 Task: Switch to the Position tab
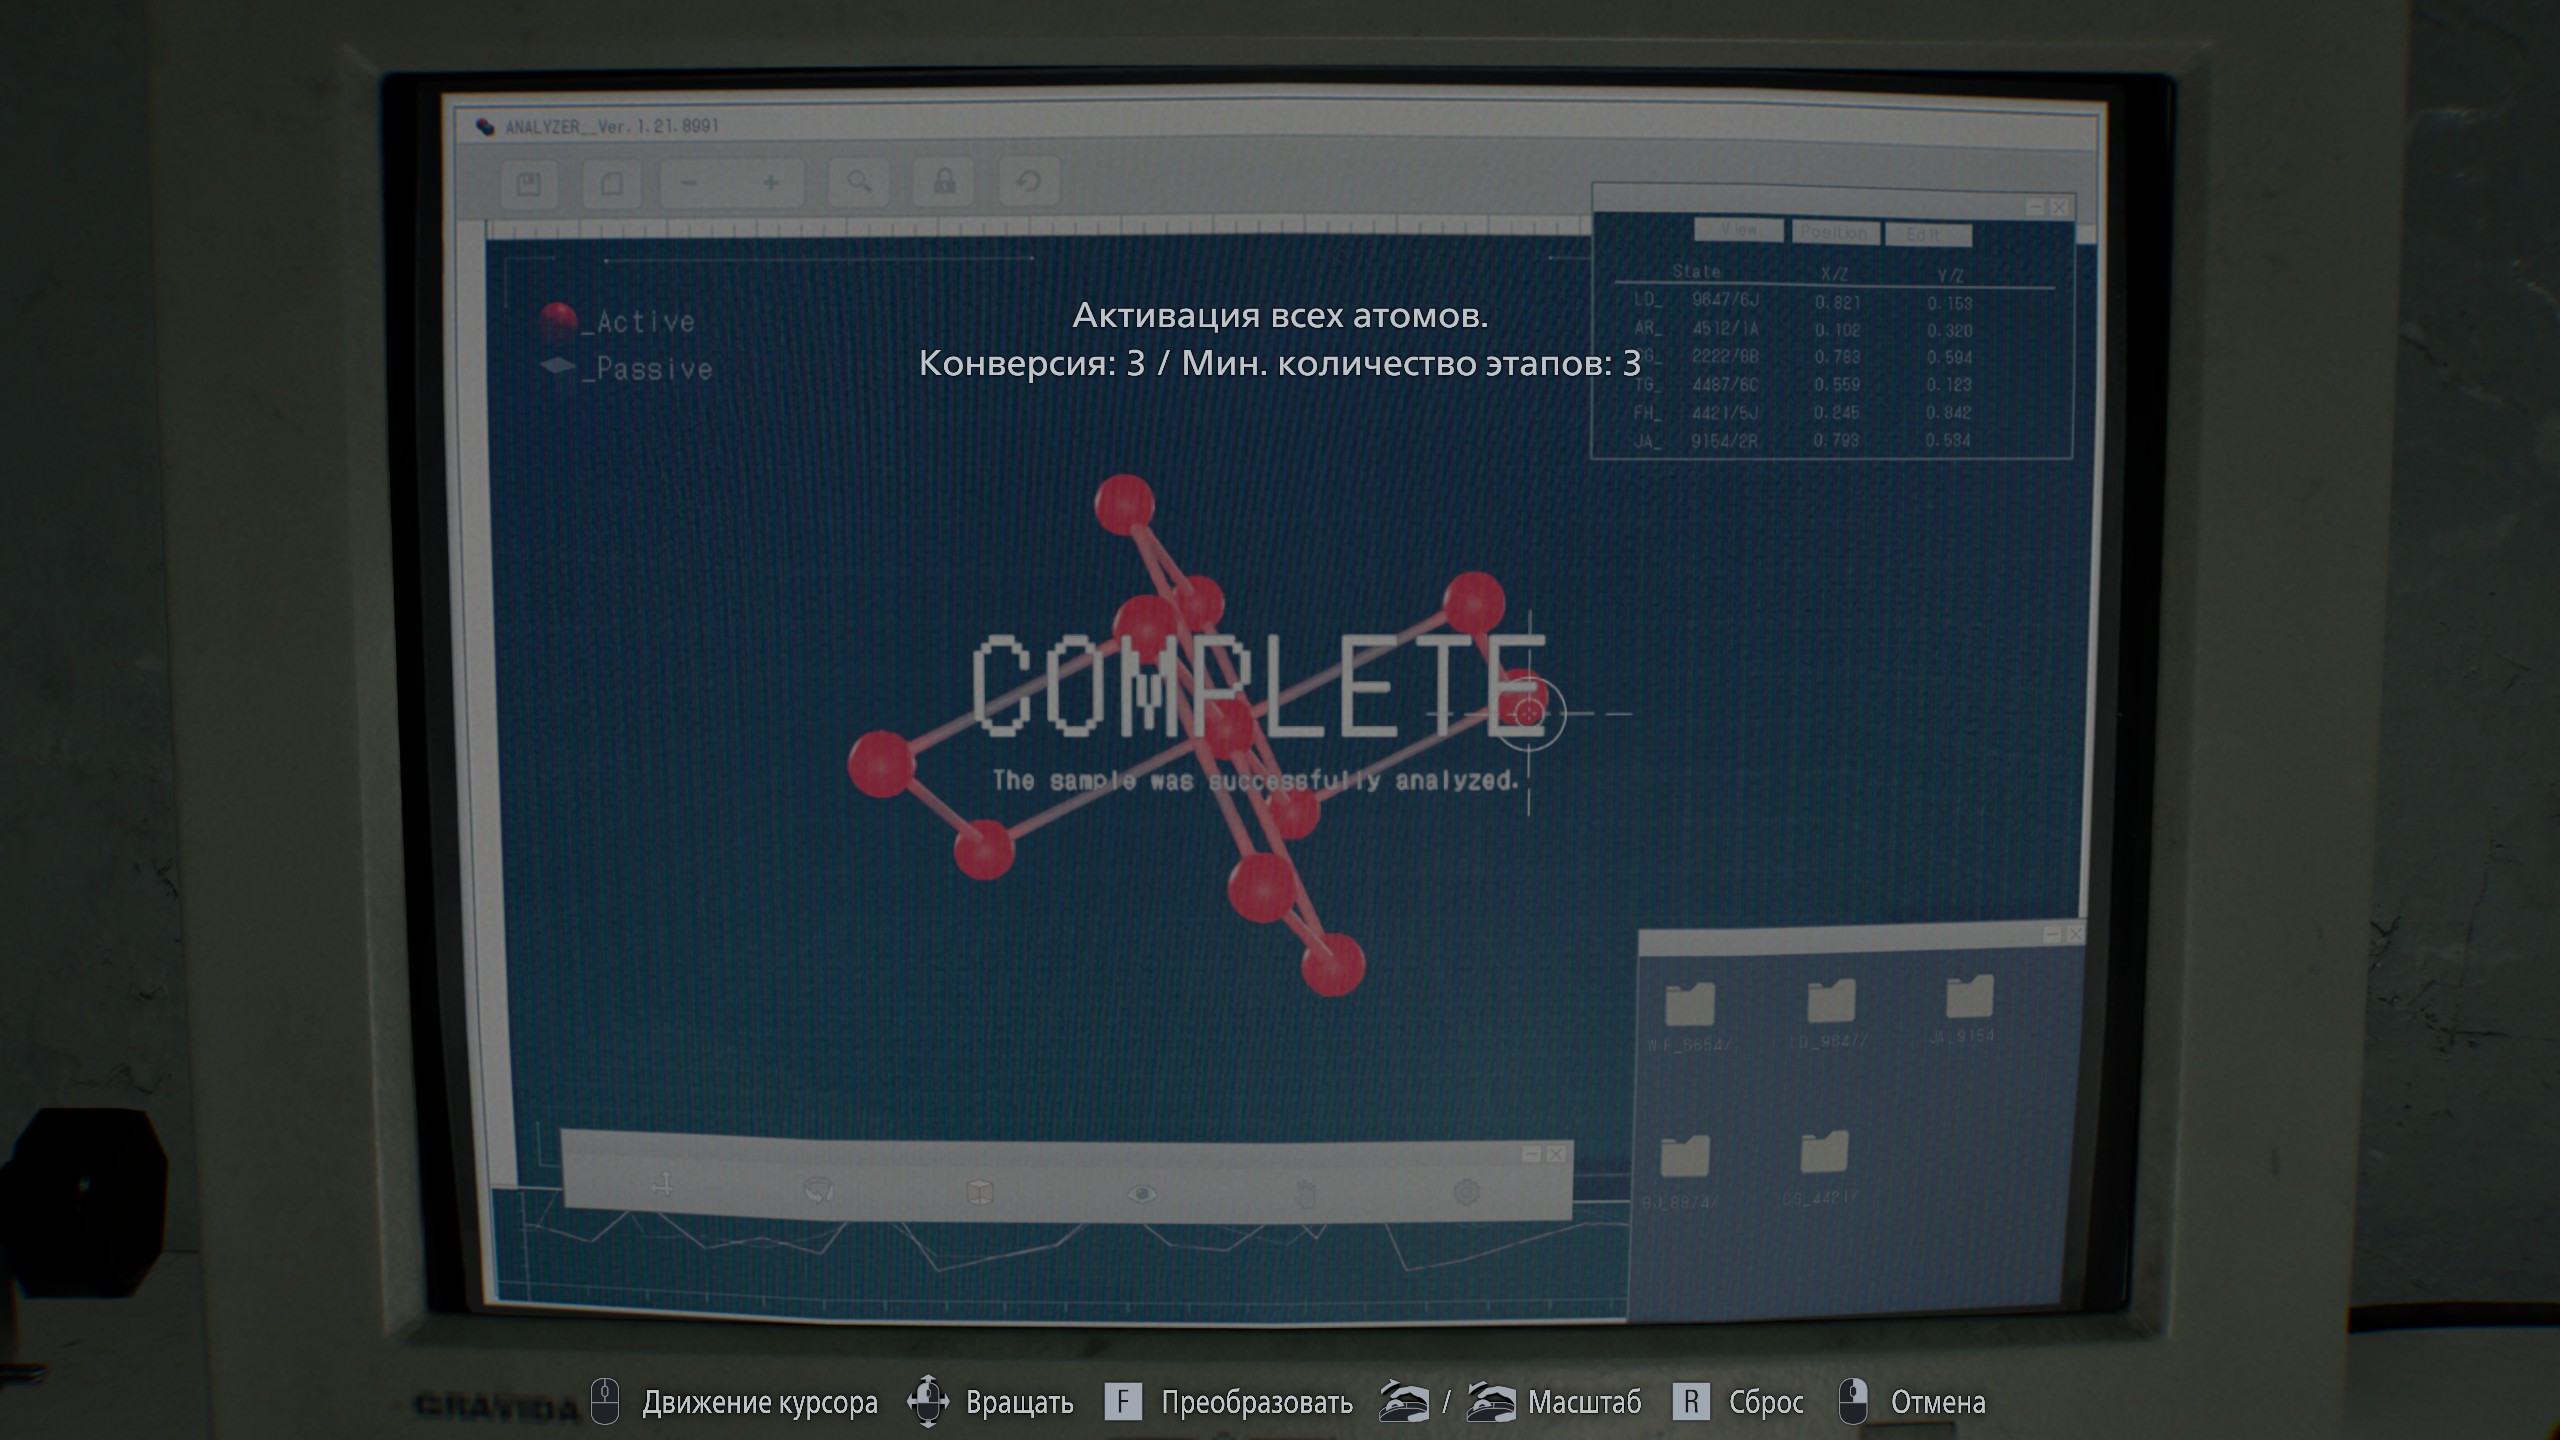point(1834,233)
